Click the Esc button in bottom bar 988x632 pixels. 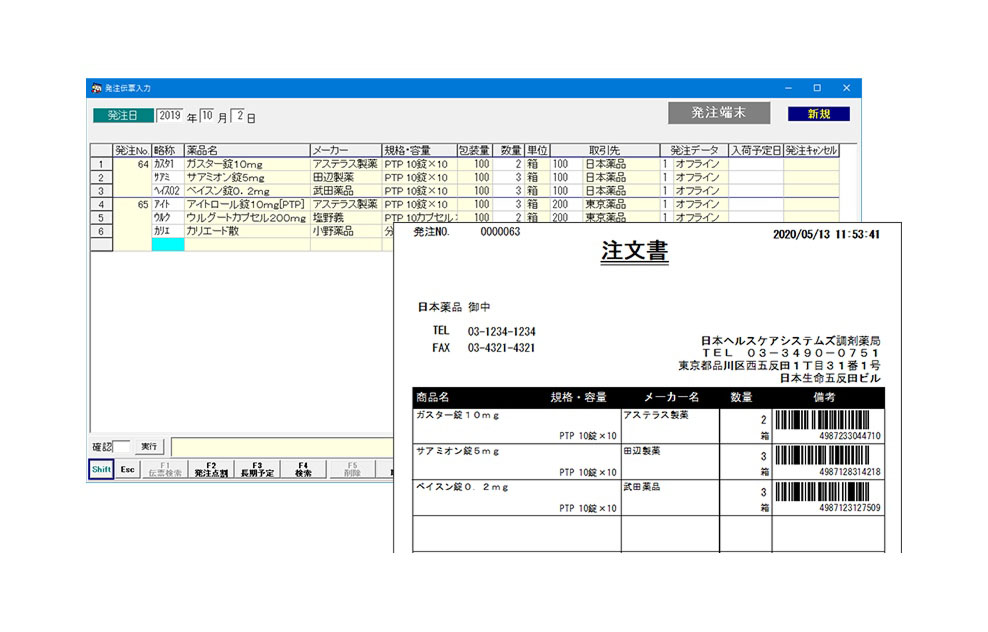point(128,470)
